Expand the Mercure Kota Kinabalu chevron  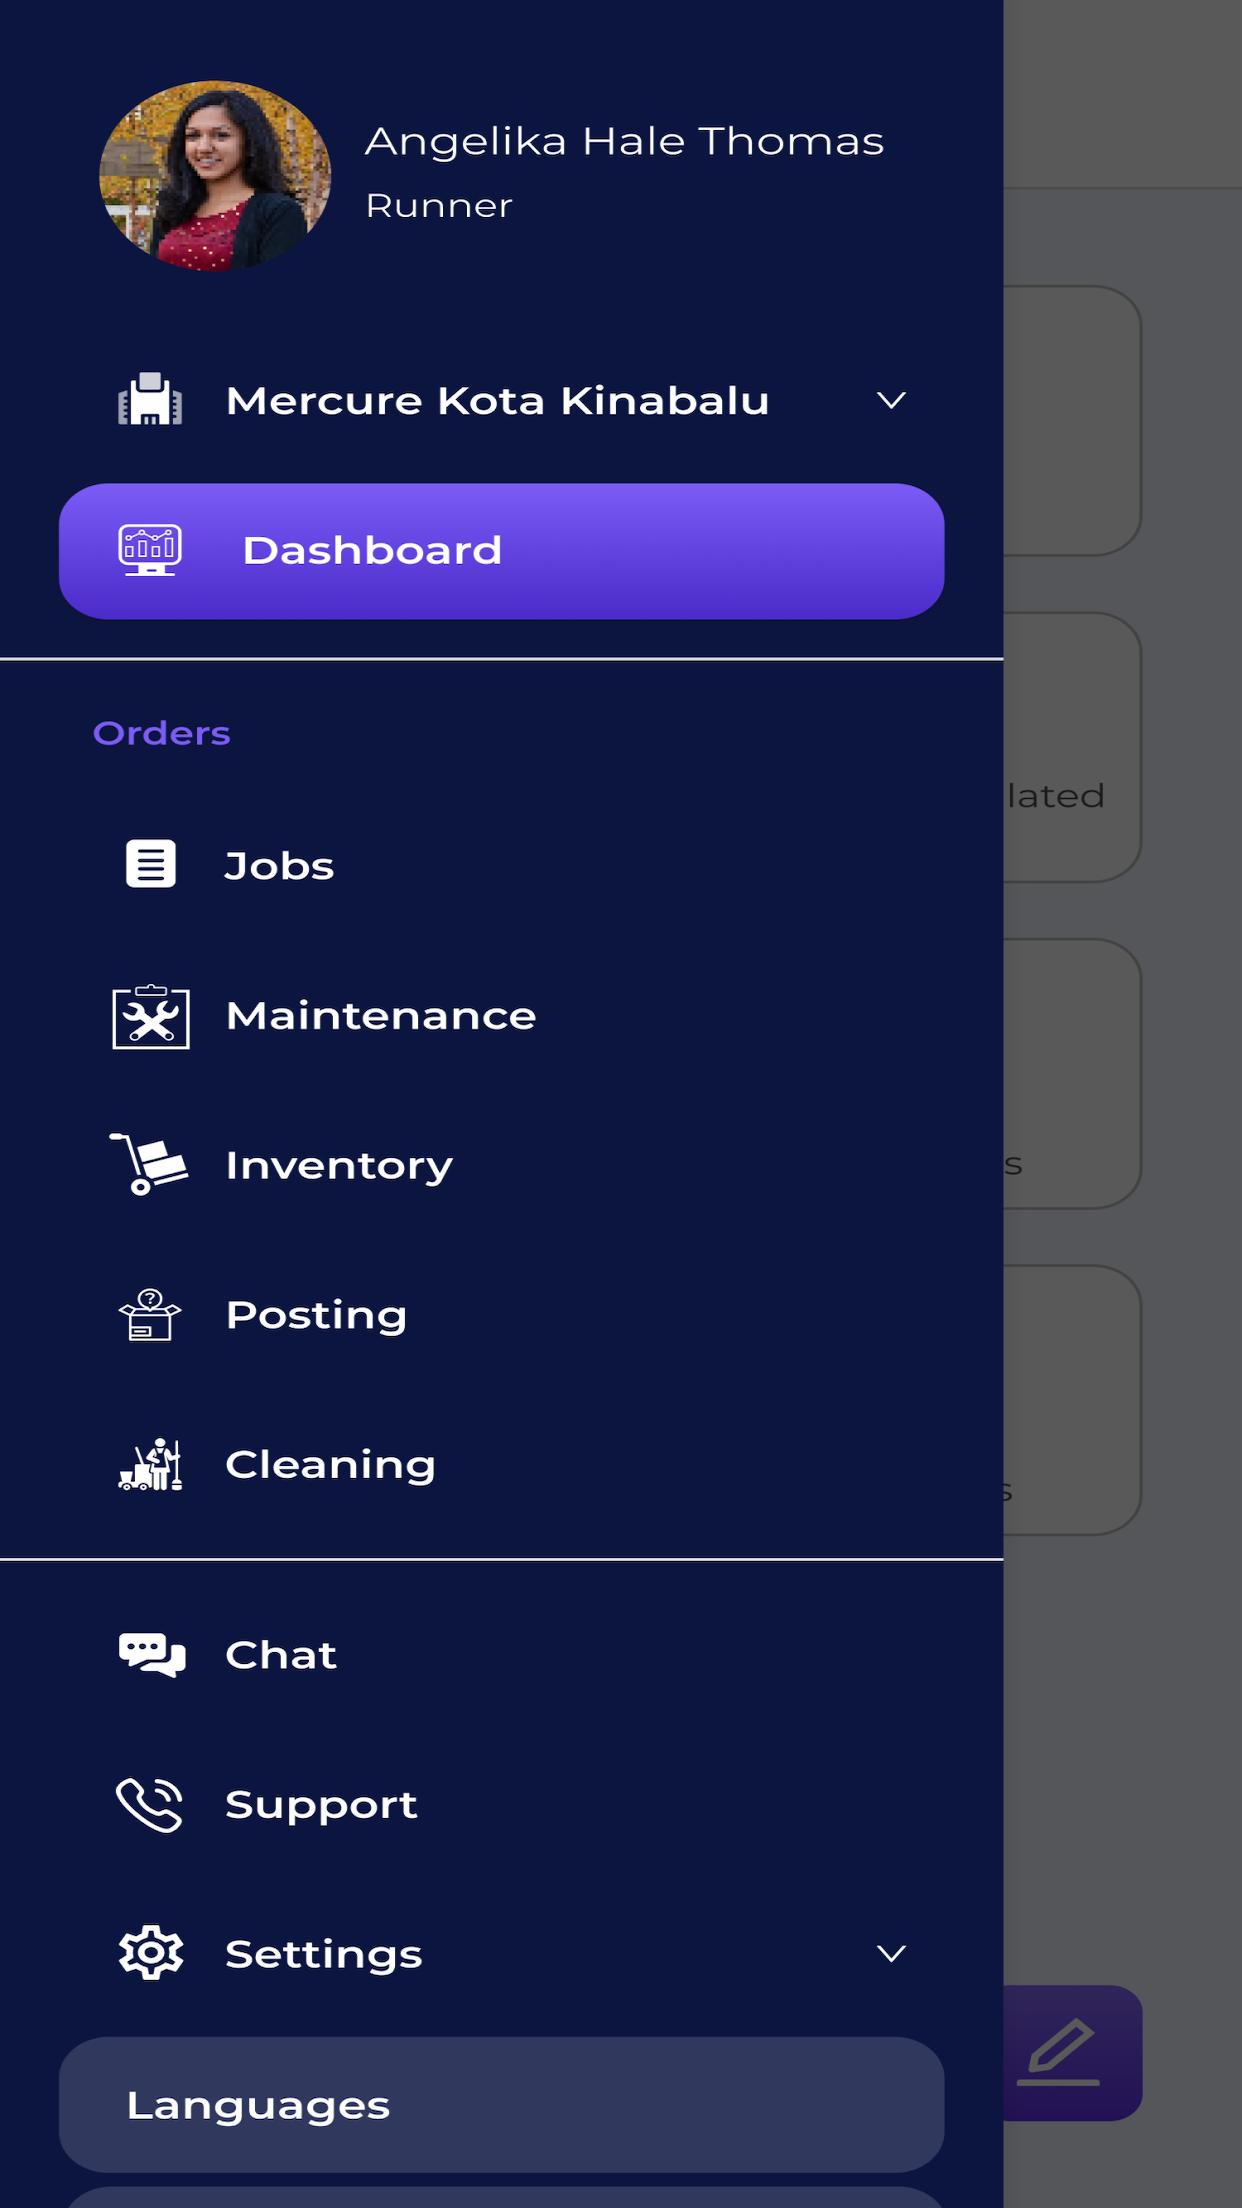pyautogui.click(x=891, y=401)
